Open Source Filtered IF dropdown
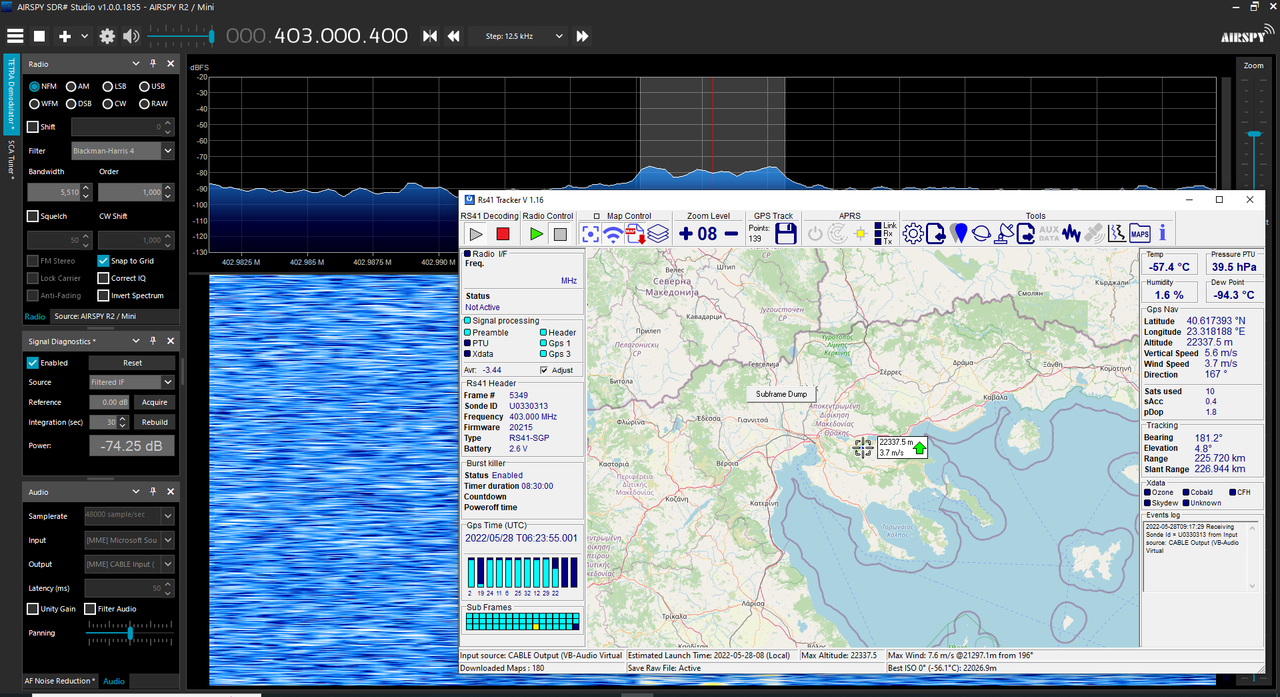The width and height of the screenshot is (1280, 697). click(131, 382)
